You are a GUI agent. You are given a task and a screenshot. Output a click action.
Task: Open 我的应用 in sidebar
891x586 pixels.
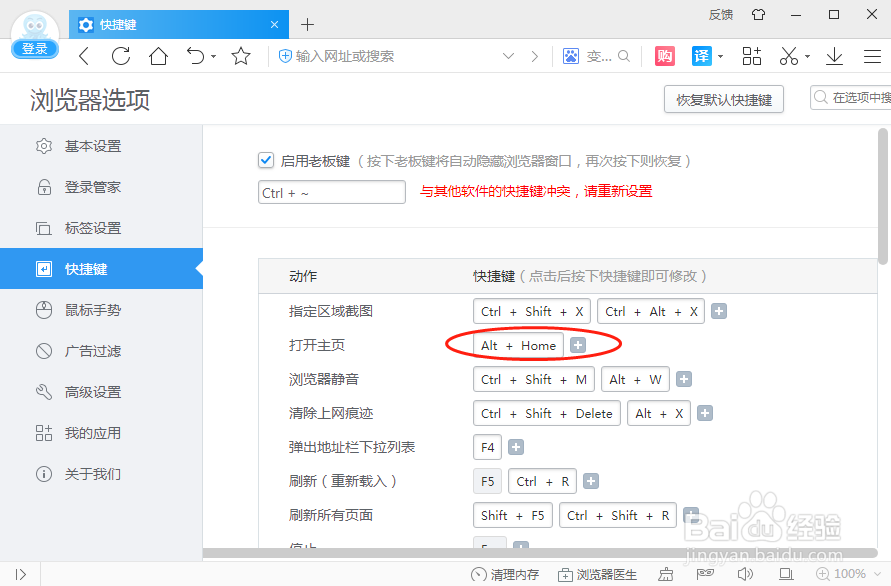[101, 433]
